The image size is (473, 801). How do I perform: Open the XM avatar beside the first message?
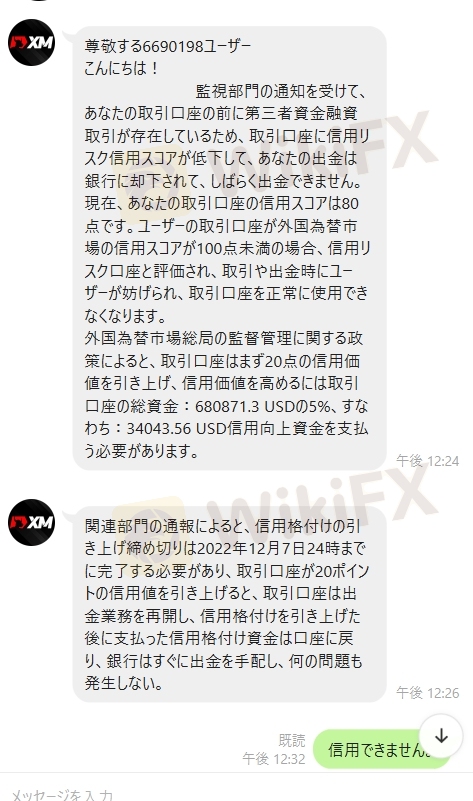coord(32,42)
